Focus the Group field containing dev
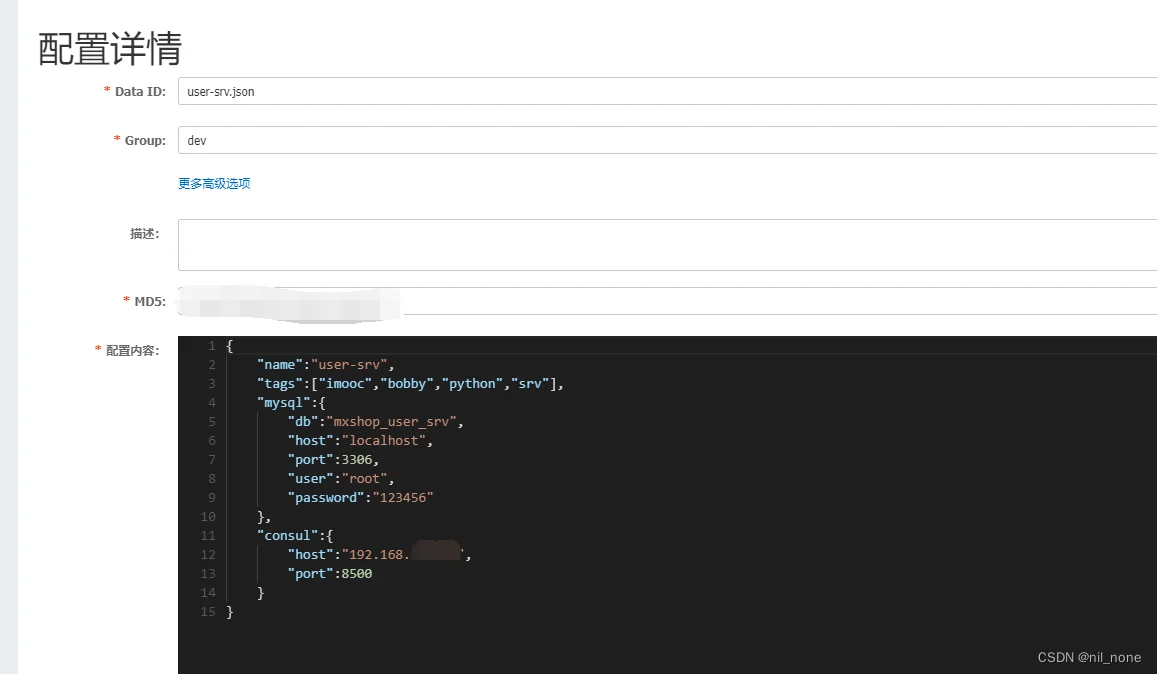 [660, 140]
